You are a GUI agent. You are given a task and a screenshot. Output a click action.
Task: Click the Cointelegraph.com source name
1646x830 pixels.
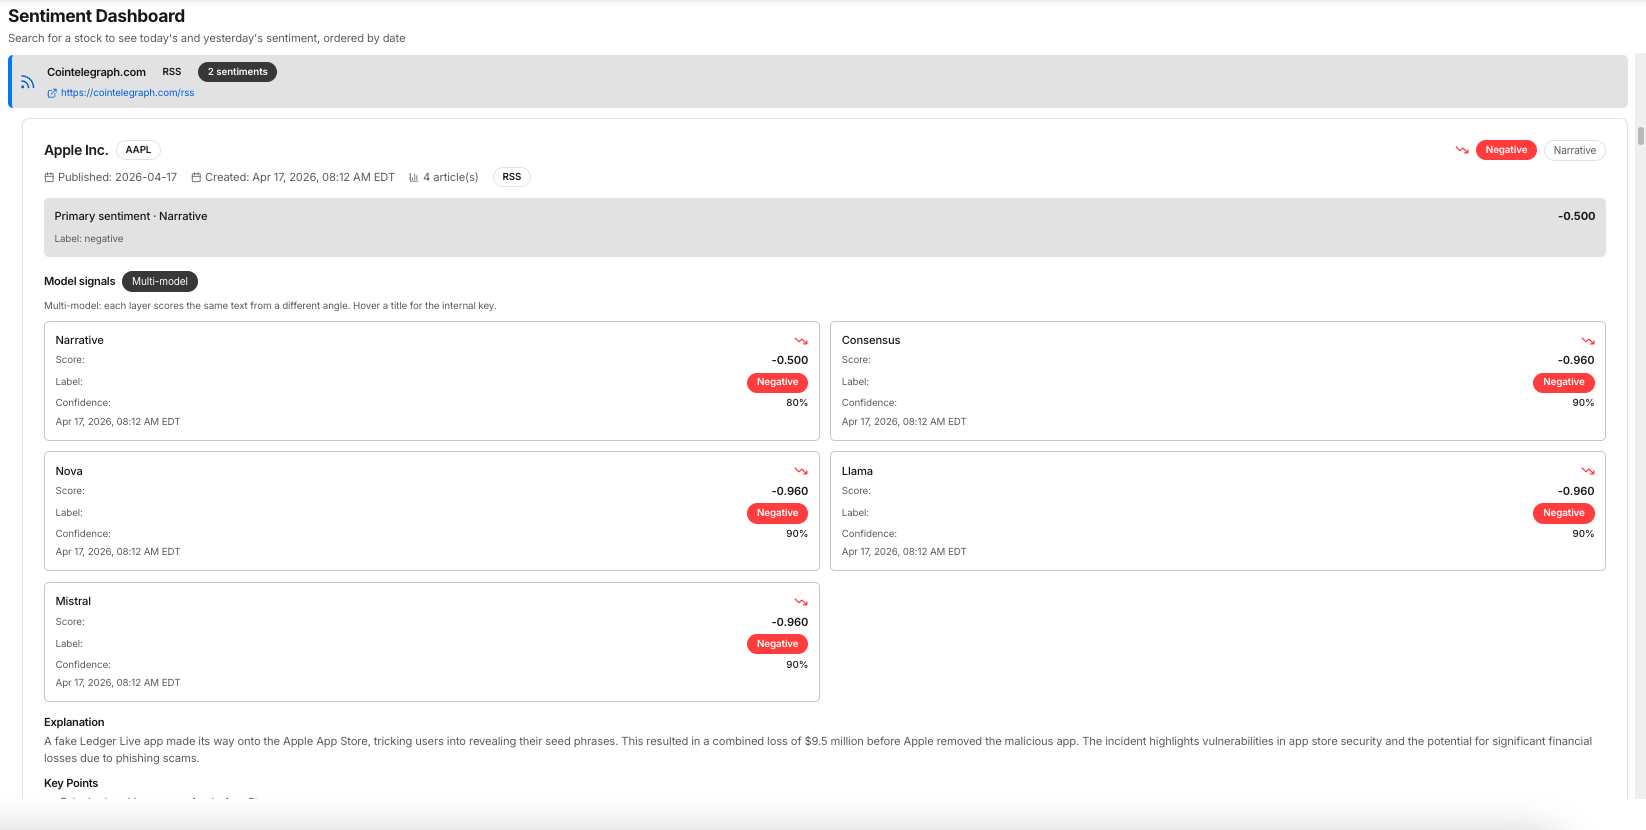pyautogui.click(x=96, y=72)
